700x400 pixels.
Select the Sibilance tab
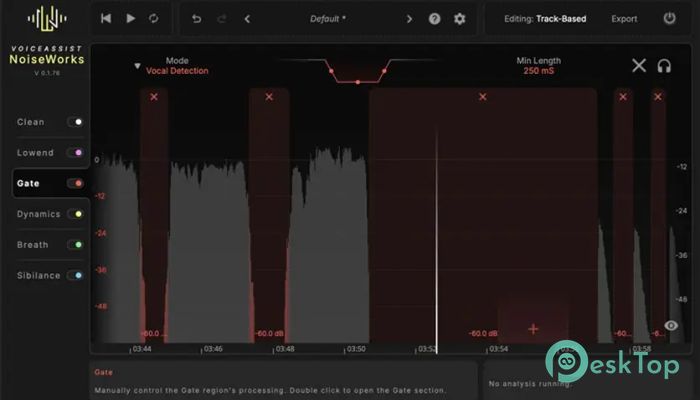click(x=38, y=275)
